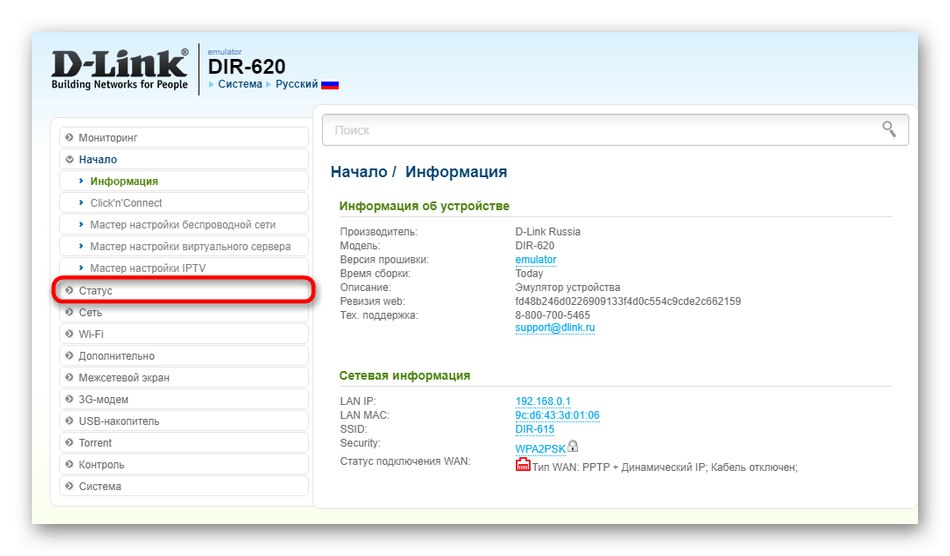Click the magnifier search icon

click(889, 129)
